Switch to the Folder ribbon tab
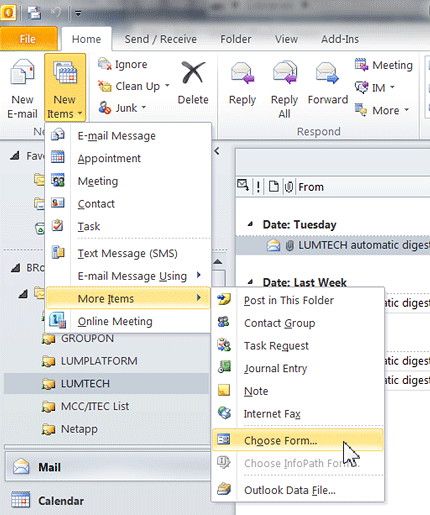 [236, 39]
